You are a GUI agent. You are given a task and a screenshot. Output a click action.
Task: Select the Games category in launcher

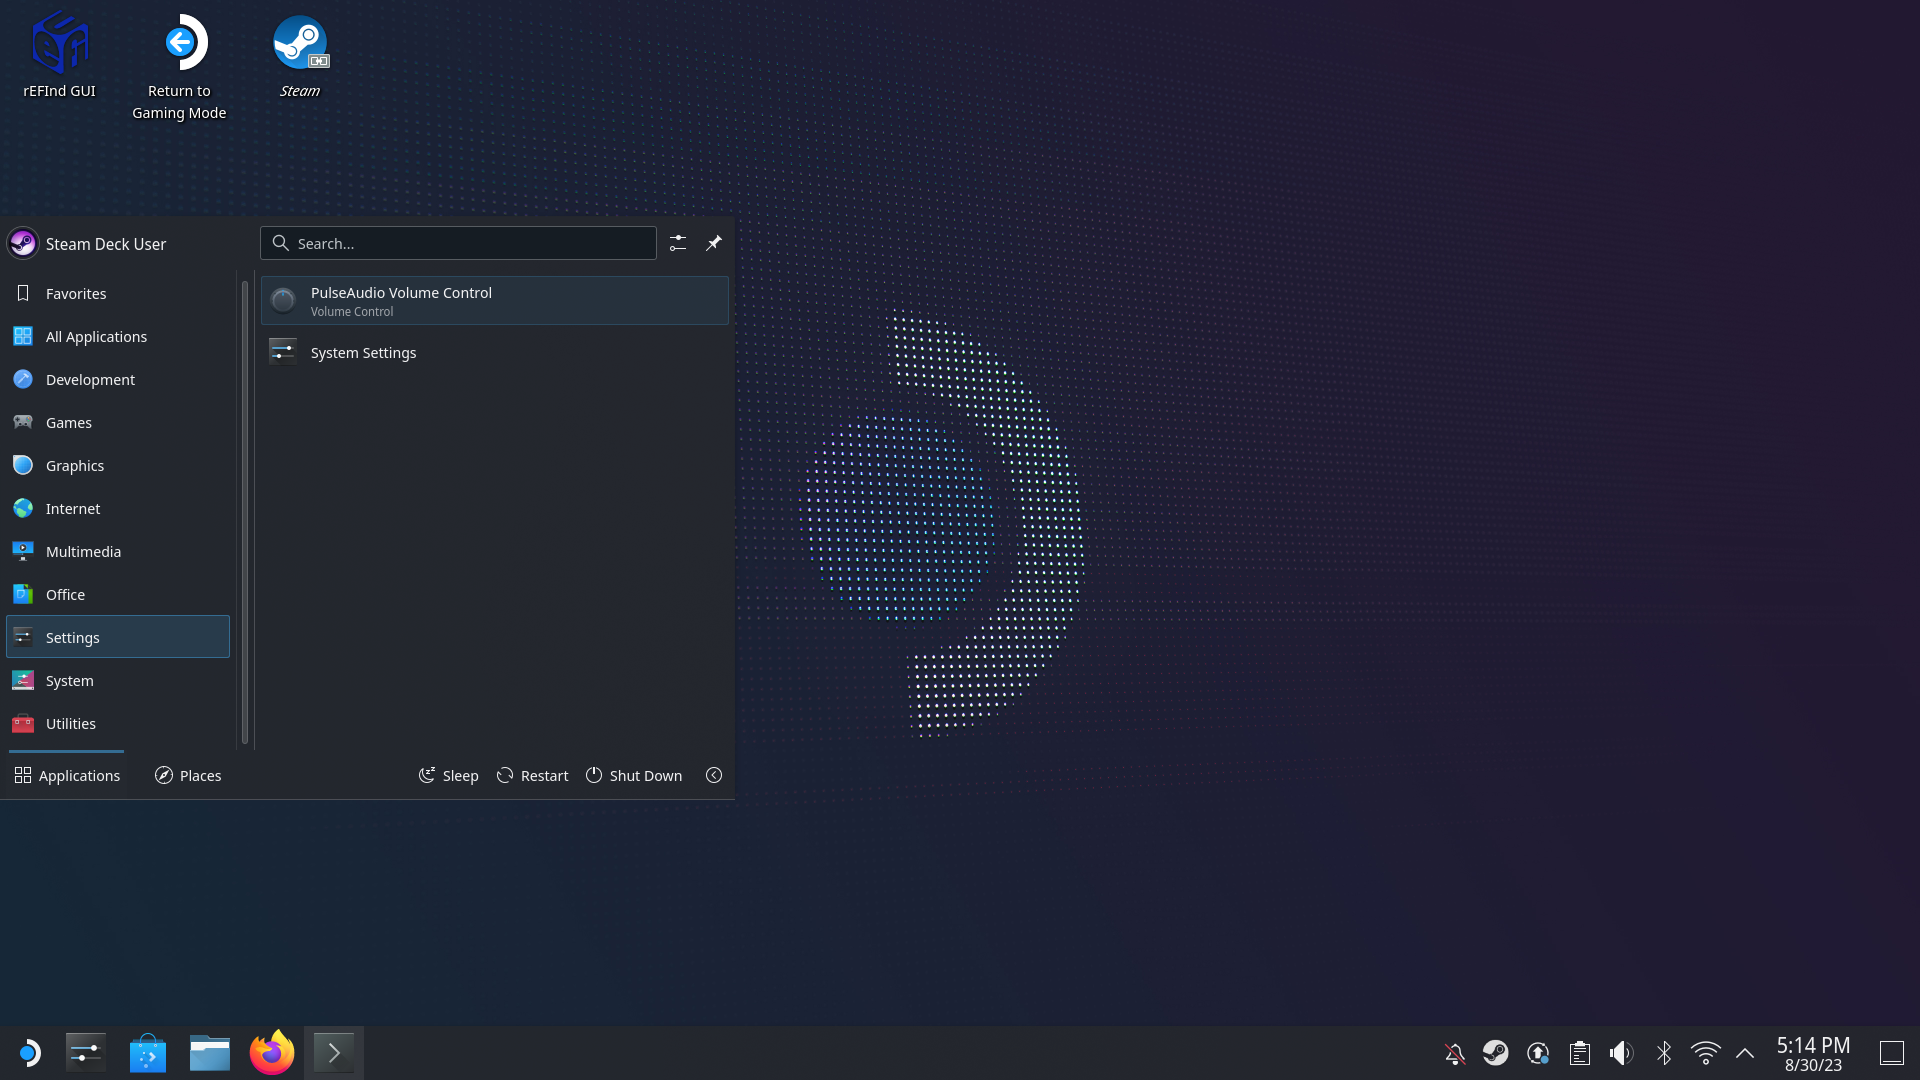click(x=68, y=422)
